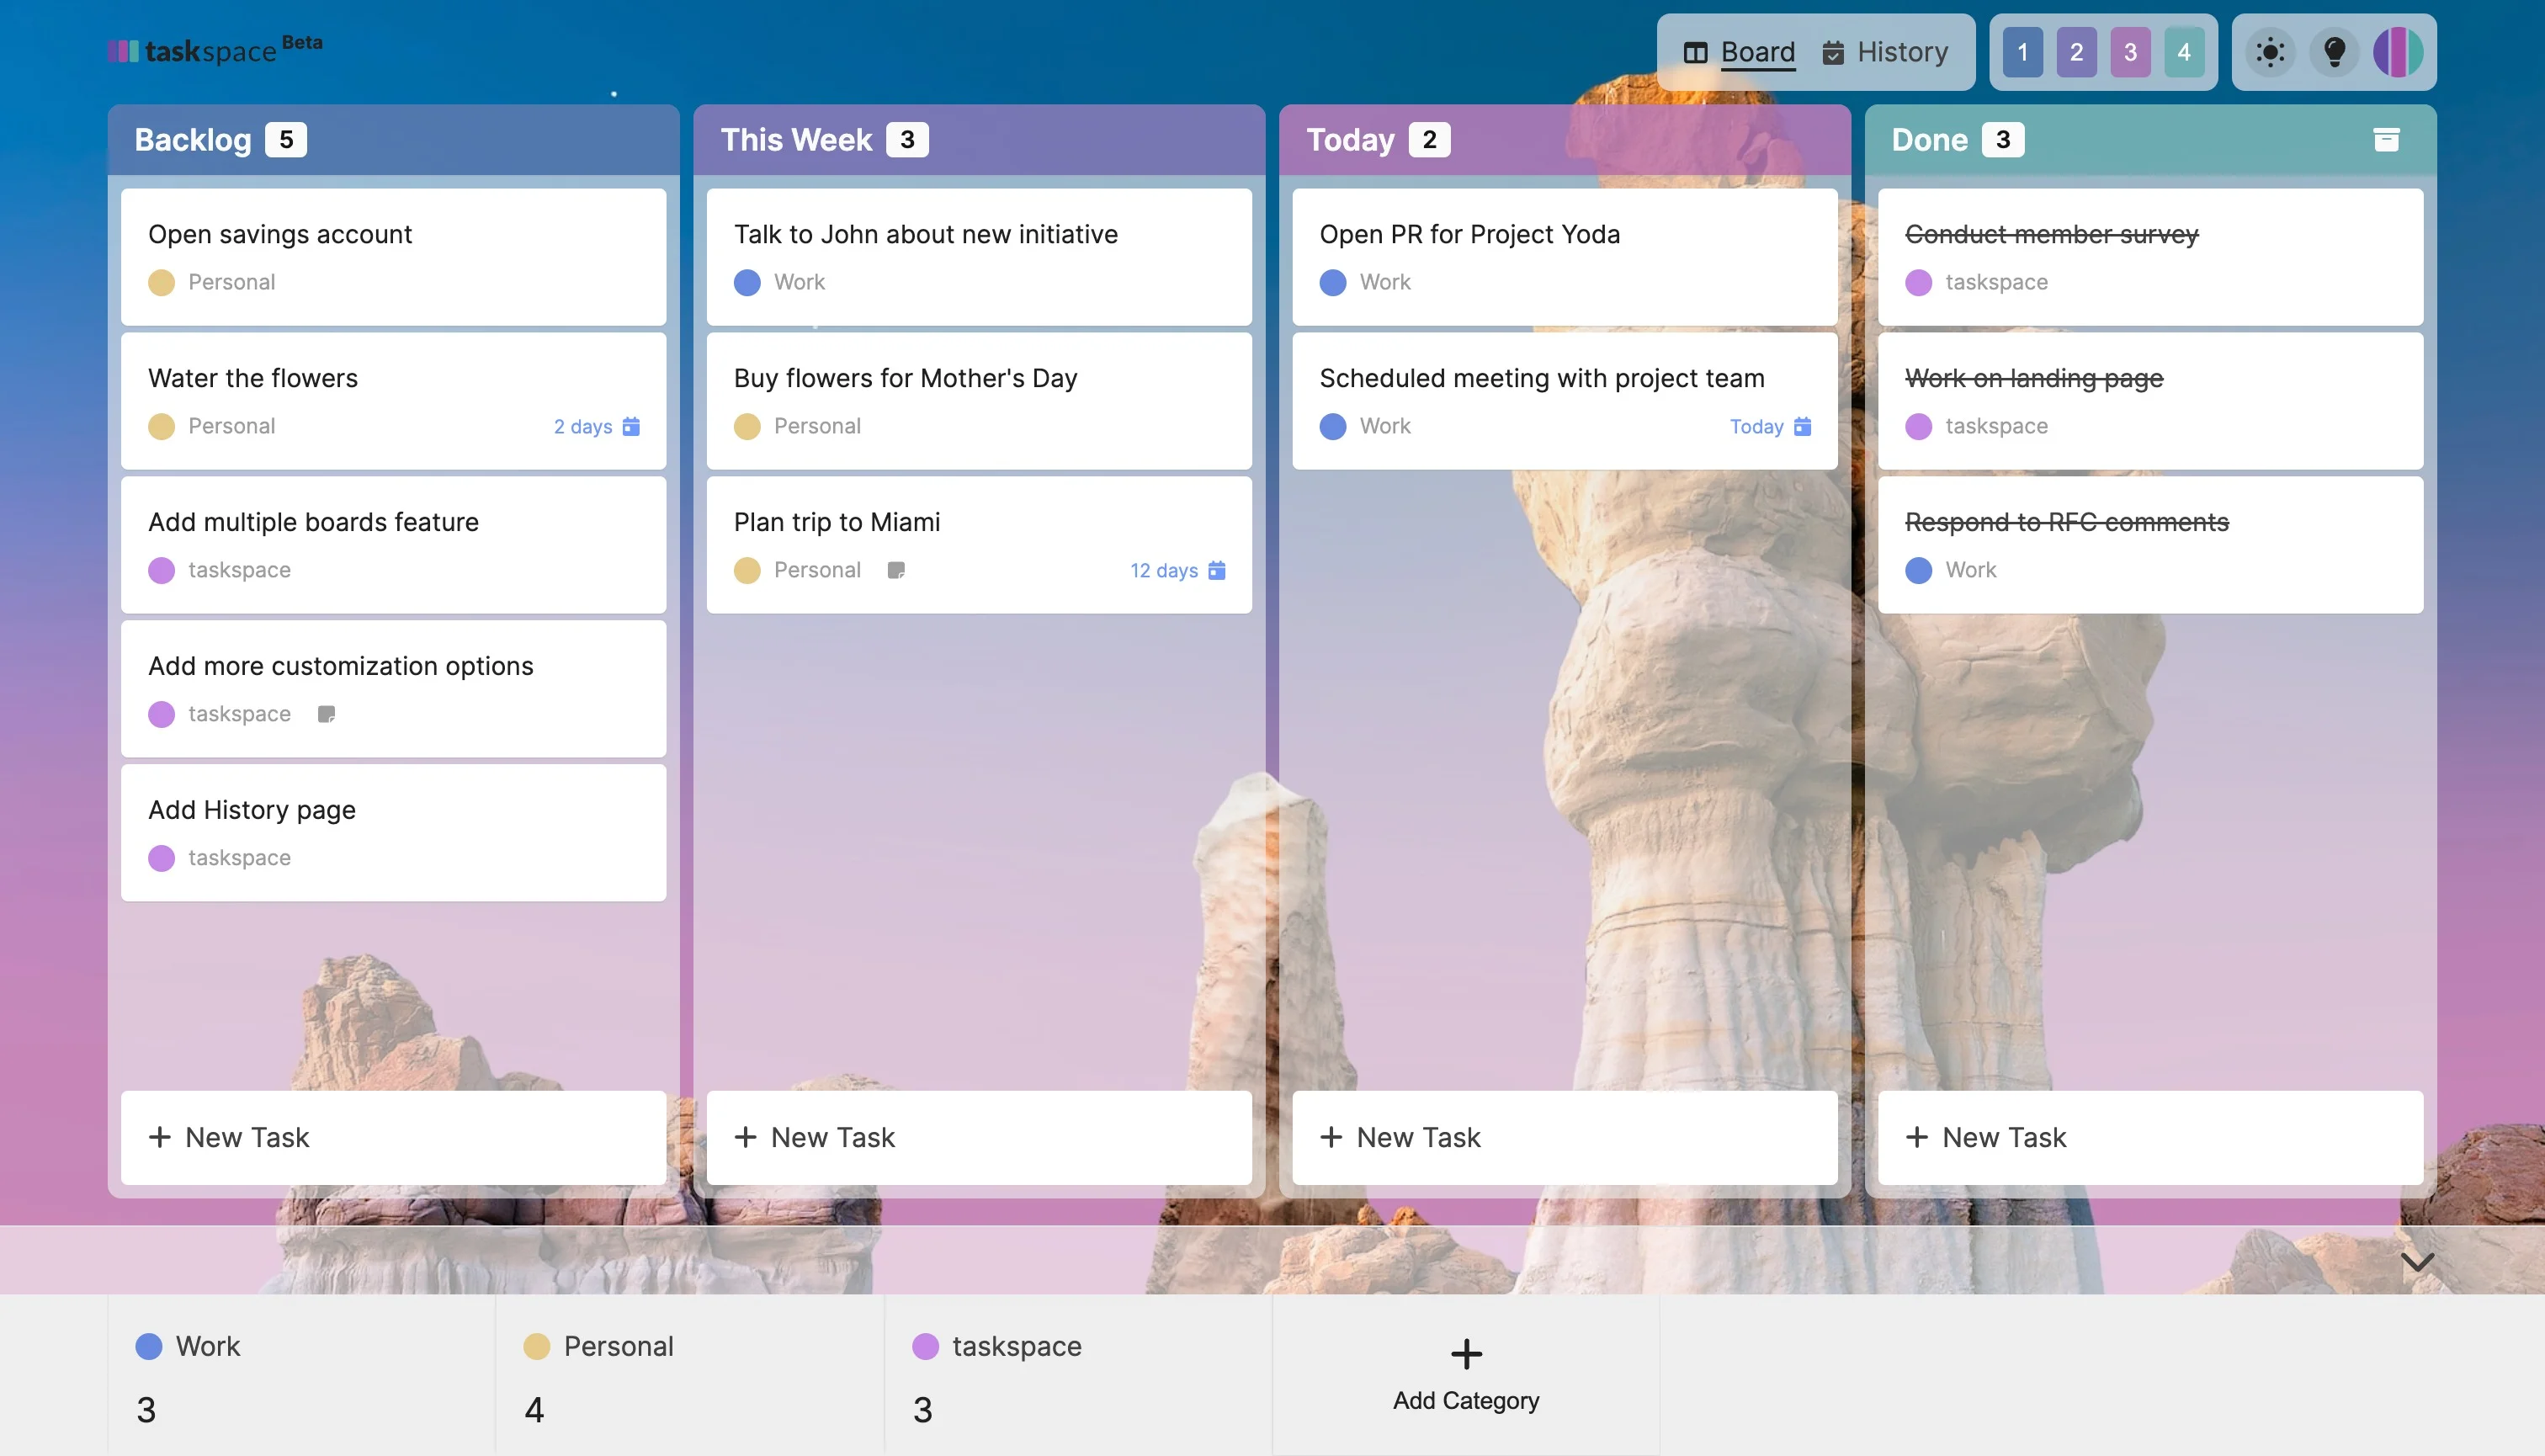
Task: Click the columns icon beside the Board label
Action: [1695, 52]
